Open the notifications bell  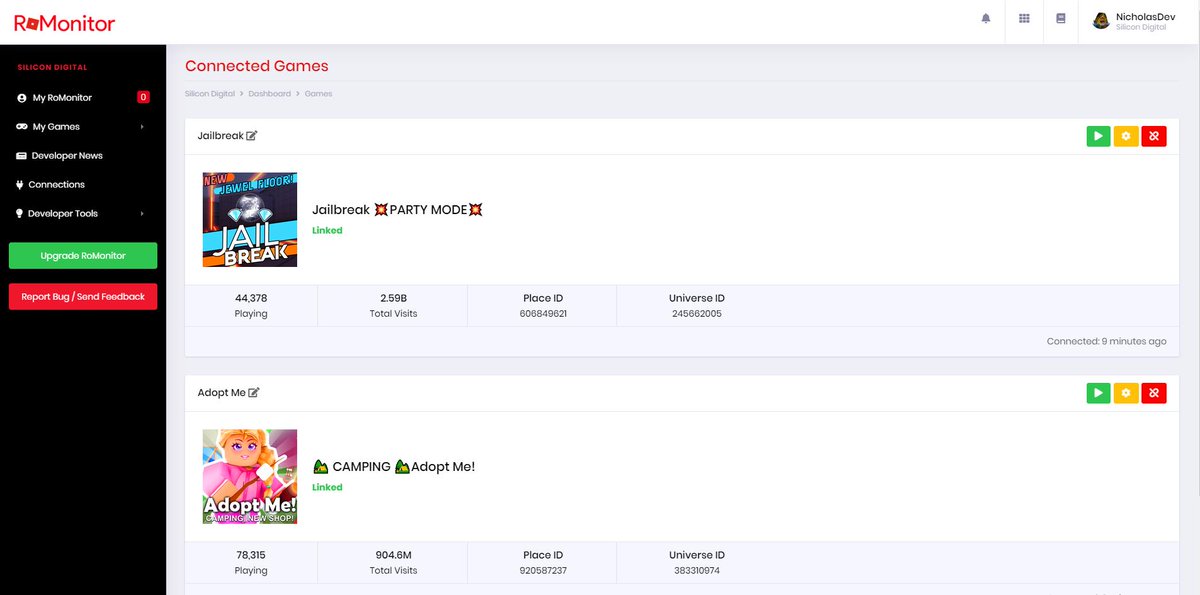click(986, 18)
